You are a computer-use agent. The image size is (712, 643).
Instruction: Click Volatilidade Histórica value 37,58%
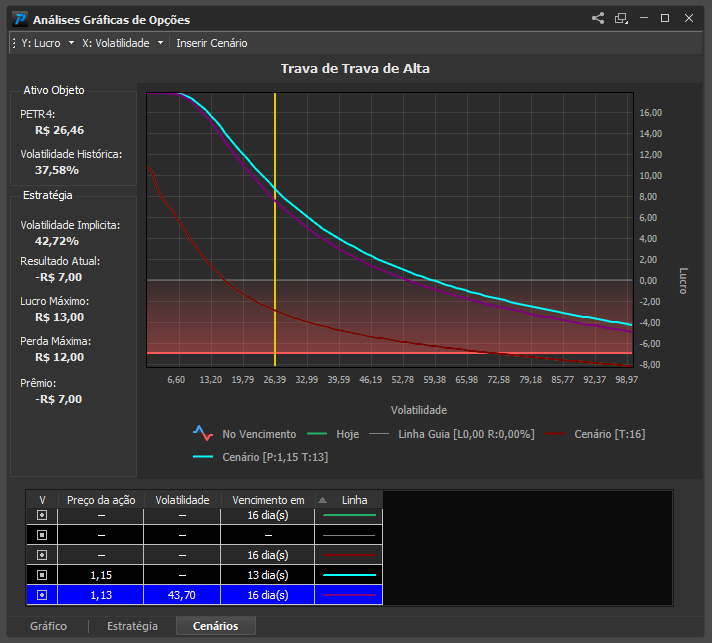pos(57,170)
